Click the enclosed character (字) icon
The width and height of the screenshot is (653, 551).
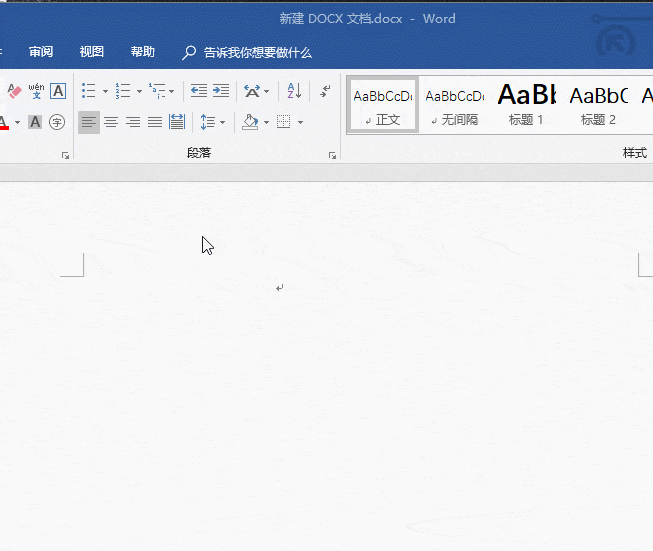pyautogui.click(x=57, y=122)
